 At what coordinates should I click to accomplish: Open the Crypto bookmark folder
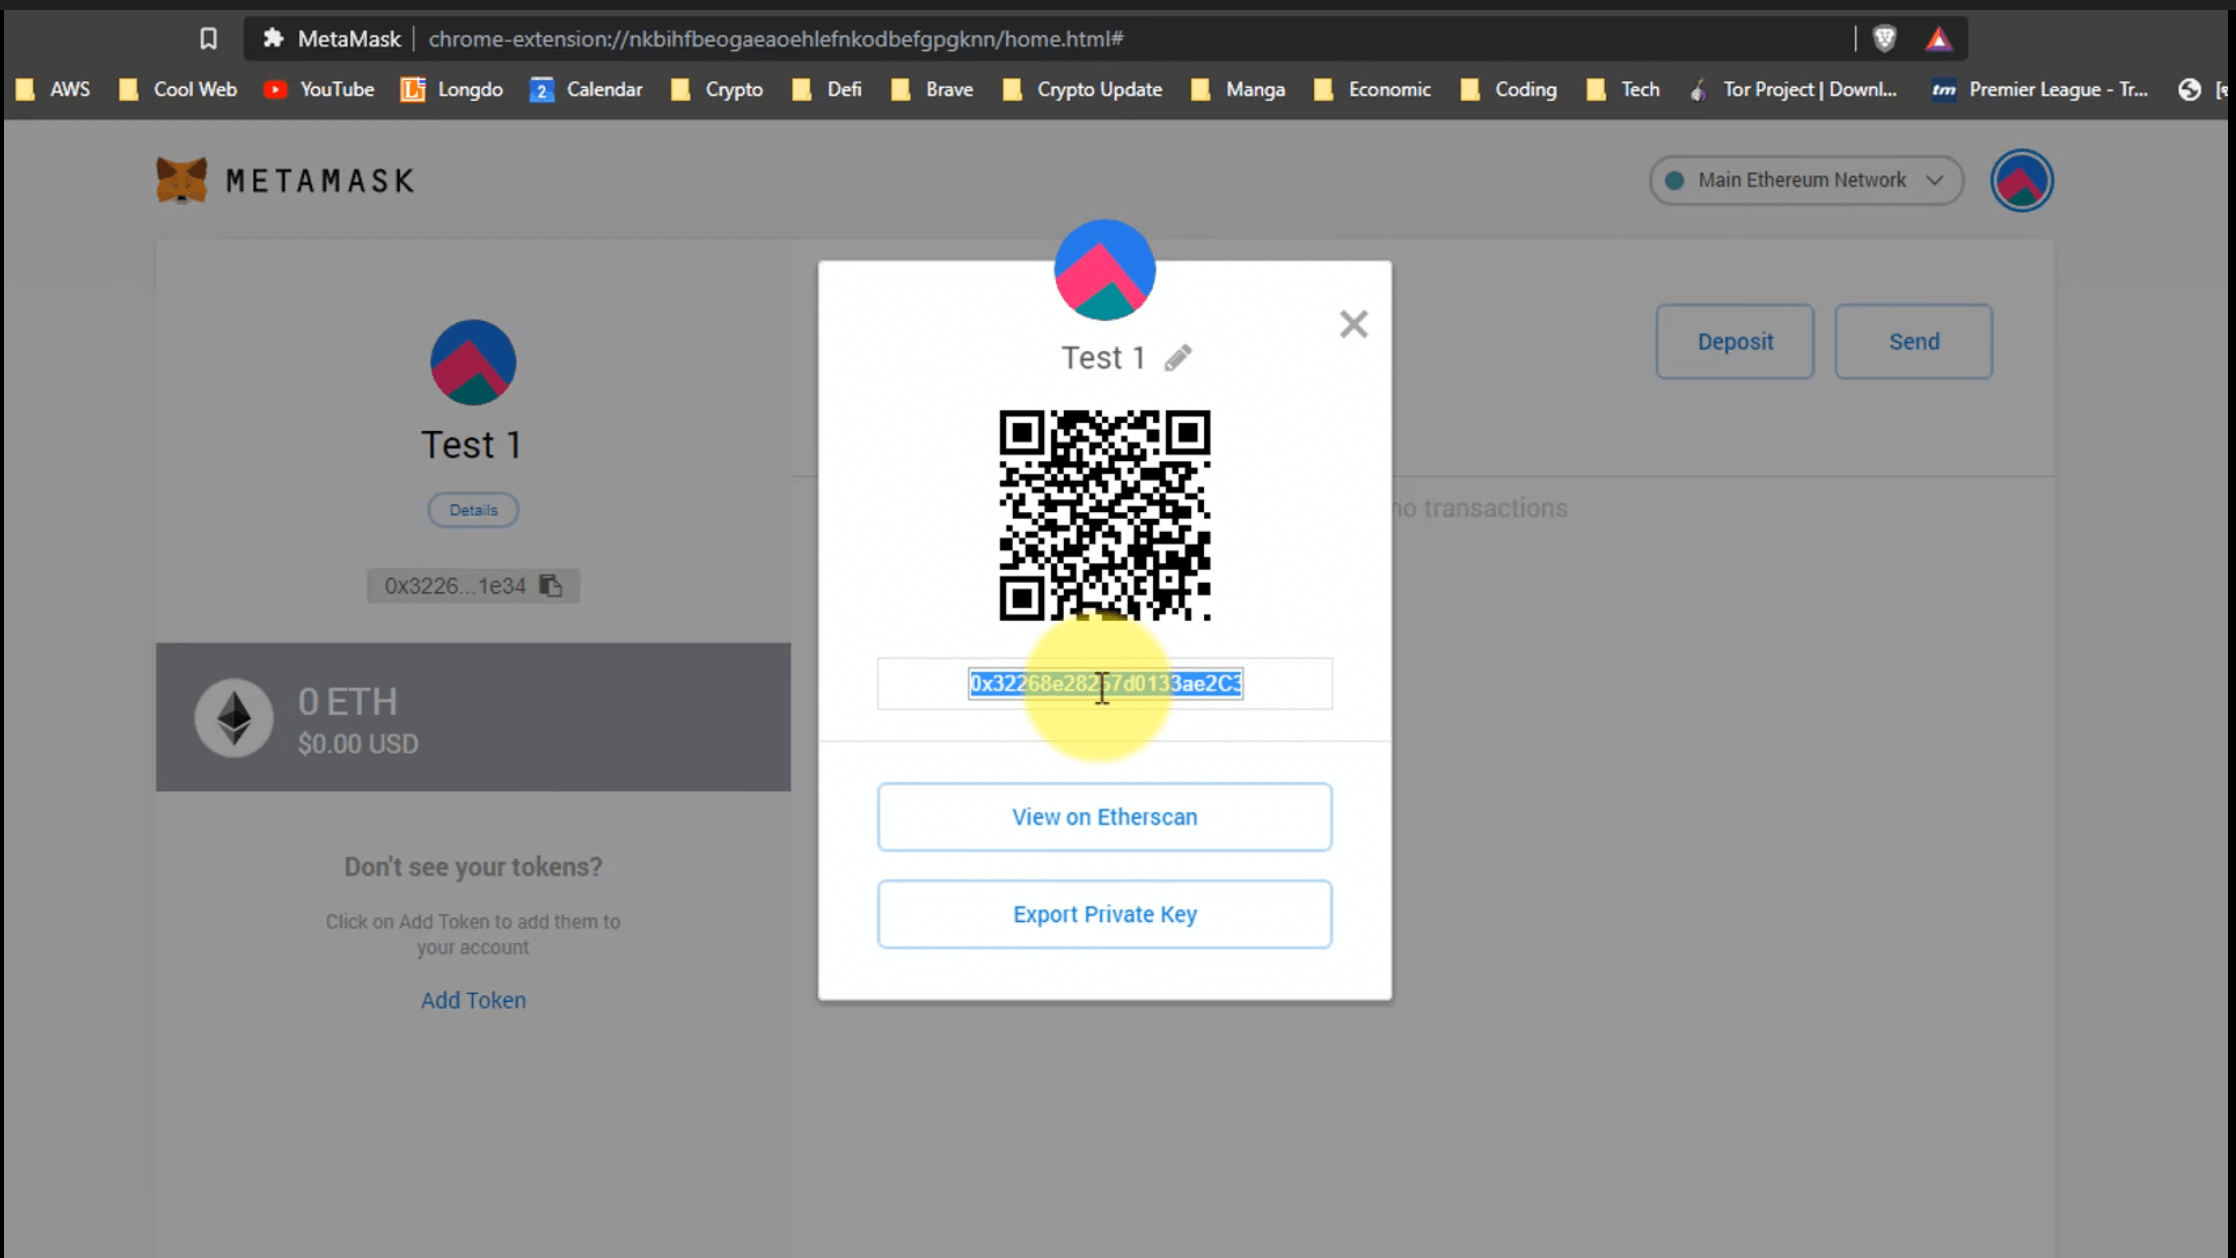tap(718, 90)
